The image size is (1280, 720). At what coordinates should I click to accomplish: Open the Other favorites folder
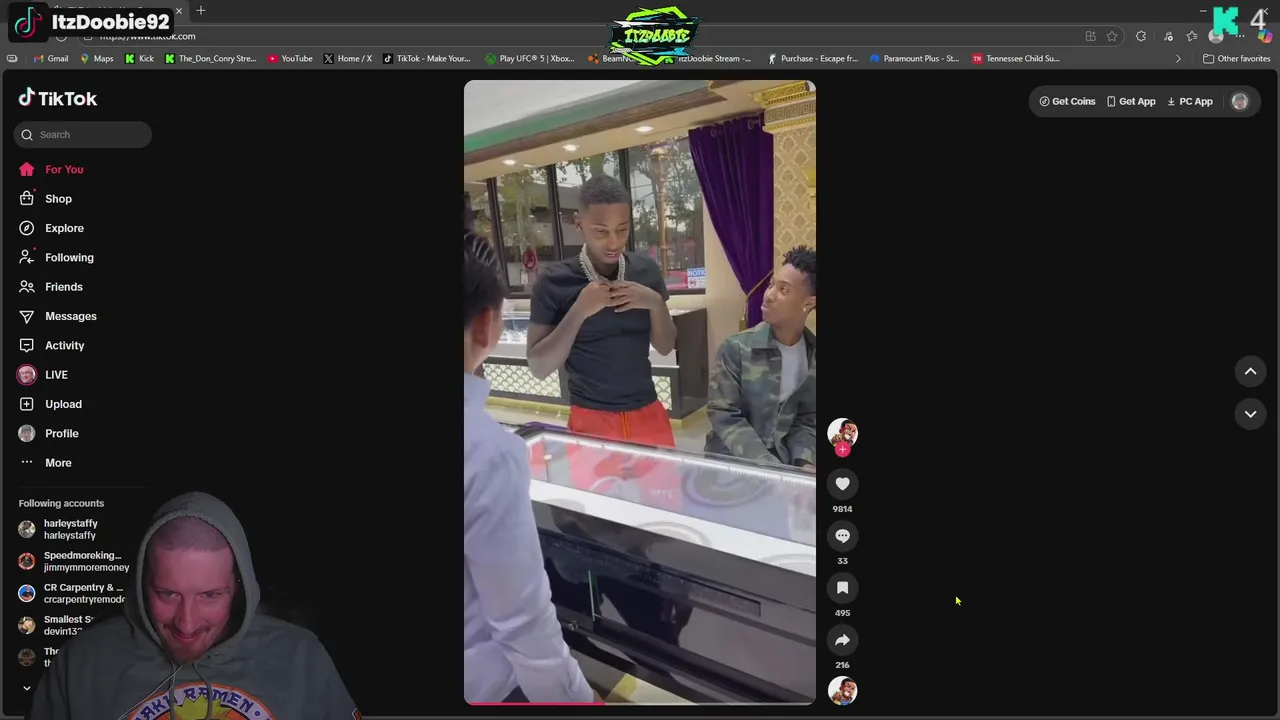click(x=1236, y=59)
